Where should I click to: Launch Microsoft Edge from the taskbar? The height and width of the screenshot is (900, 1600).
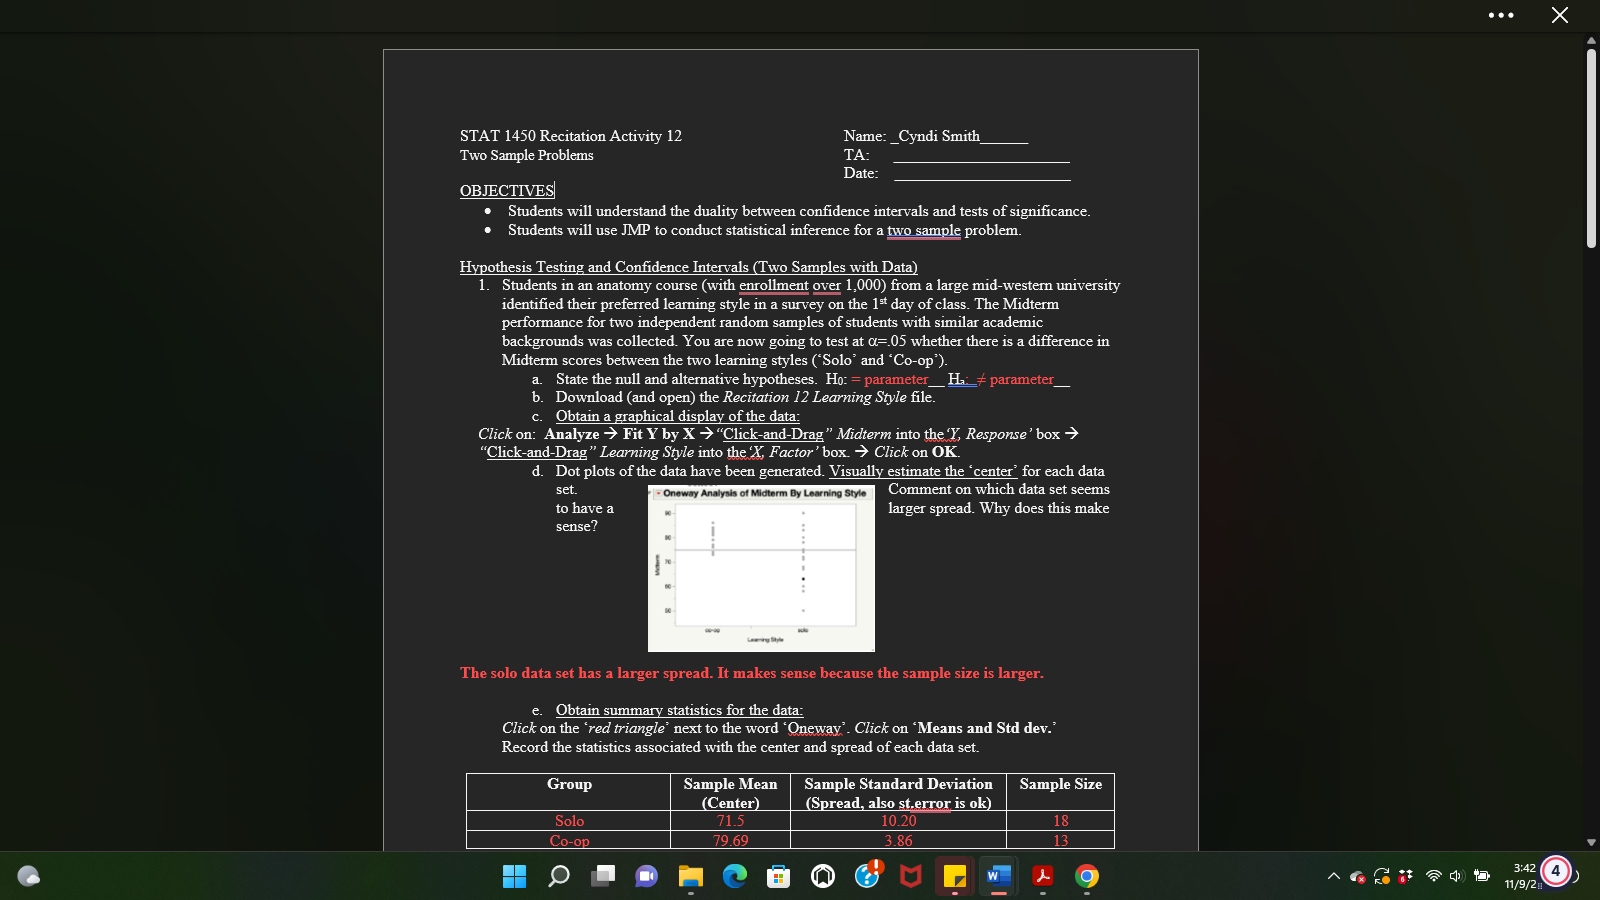735,876
